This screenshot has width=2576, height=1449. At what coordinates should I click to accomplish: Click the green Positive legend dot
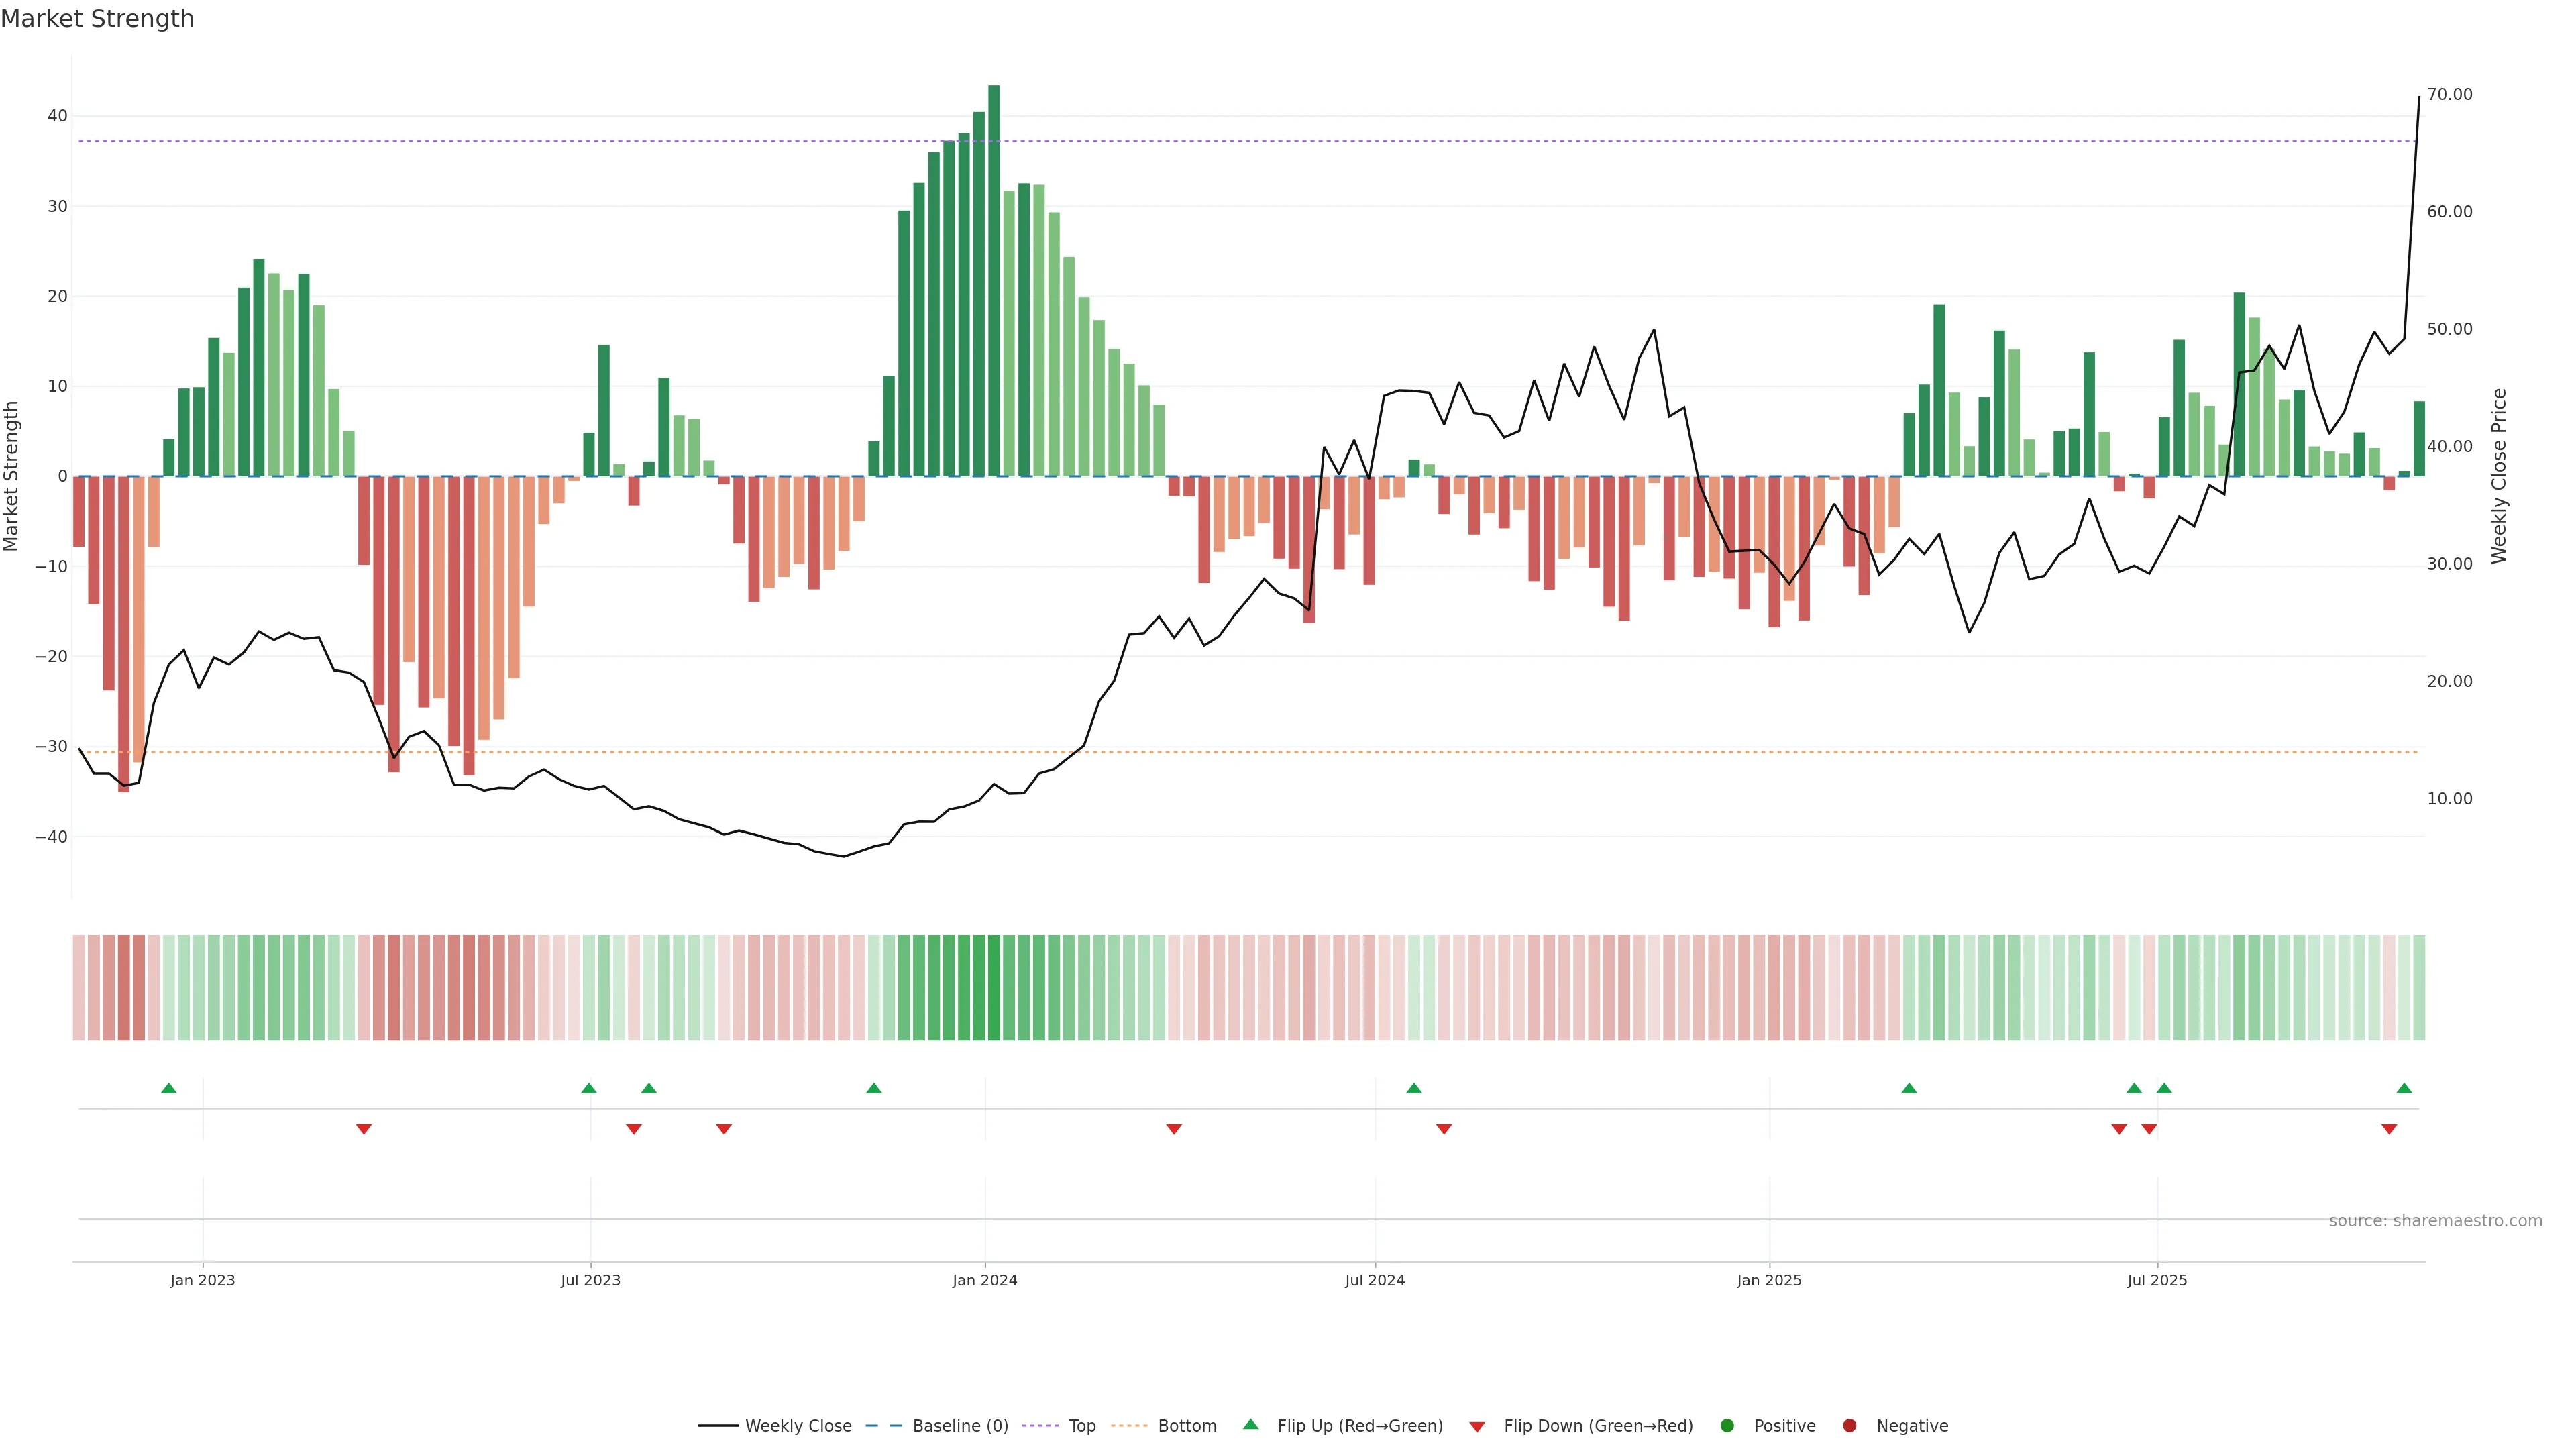1727,1426
